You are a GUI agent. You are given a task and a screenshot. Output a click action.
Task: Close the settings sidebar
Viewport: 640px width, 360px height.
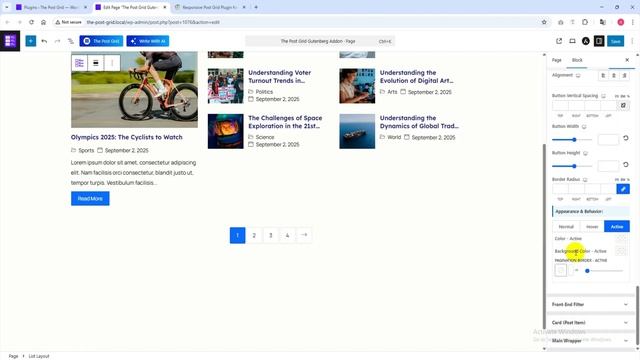[x=627, y=60]
